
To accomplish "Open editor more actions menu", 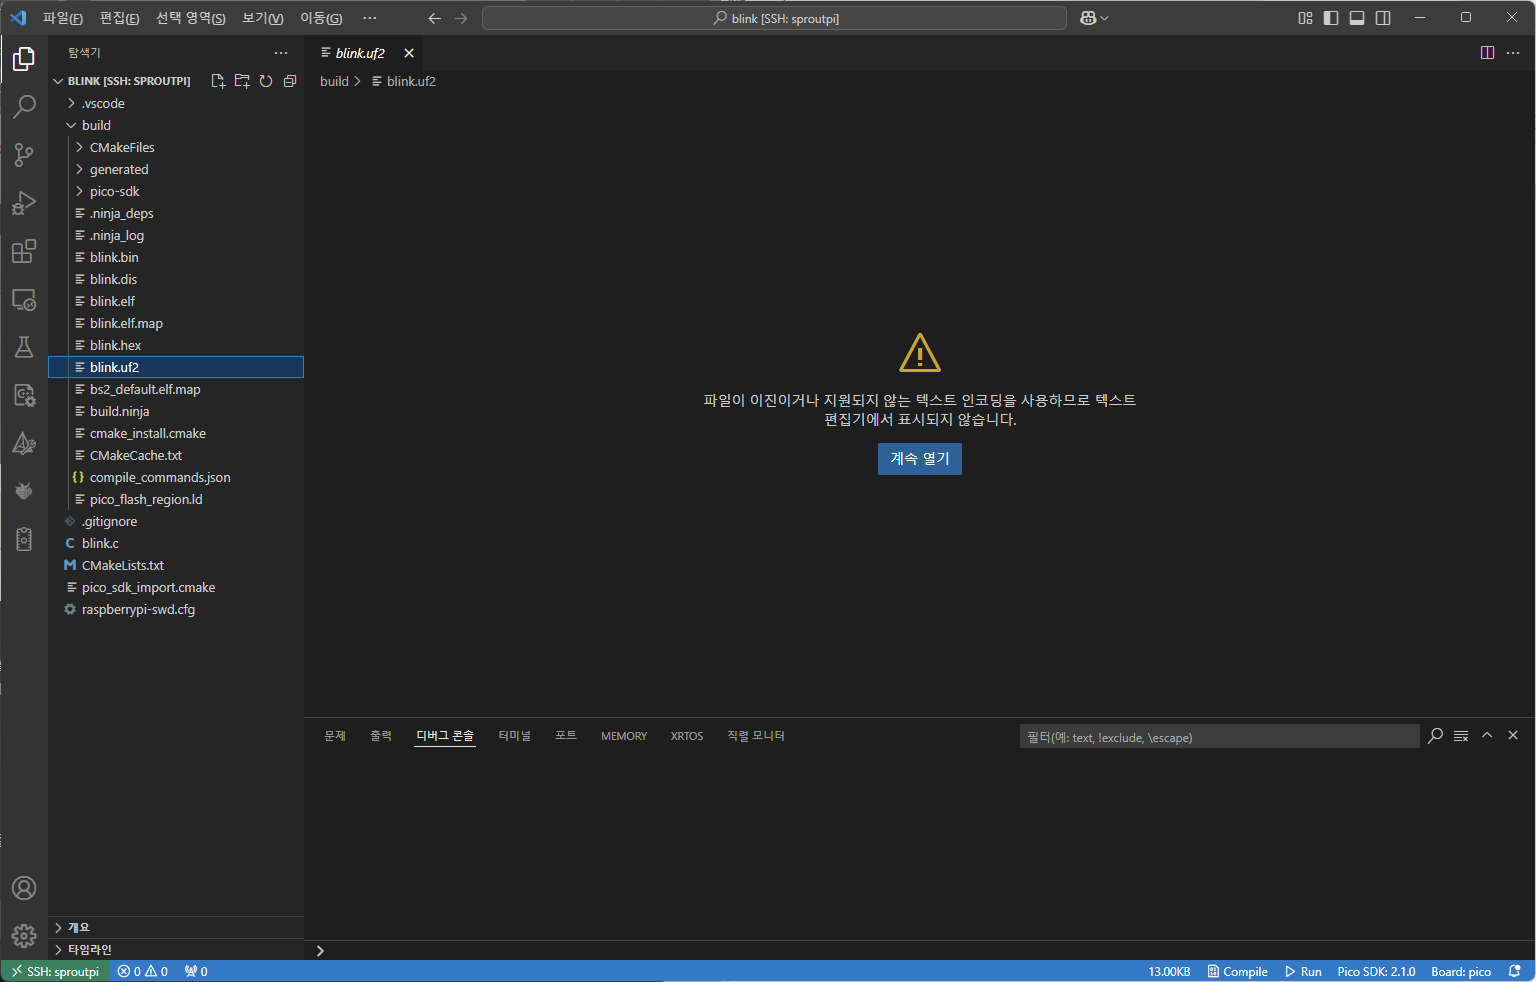I will point(1513,53).
